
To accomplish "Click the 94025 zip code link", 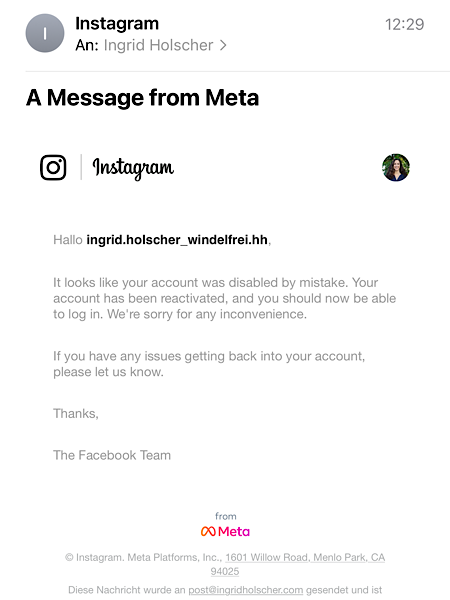I will (x=225, y=571).
